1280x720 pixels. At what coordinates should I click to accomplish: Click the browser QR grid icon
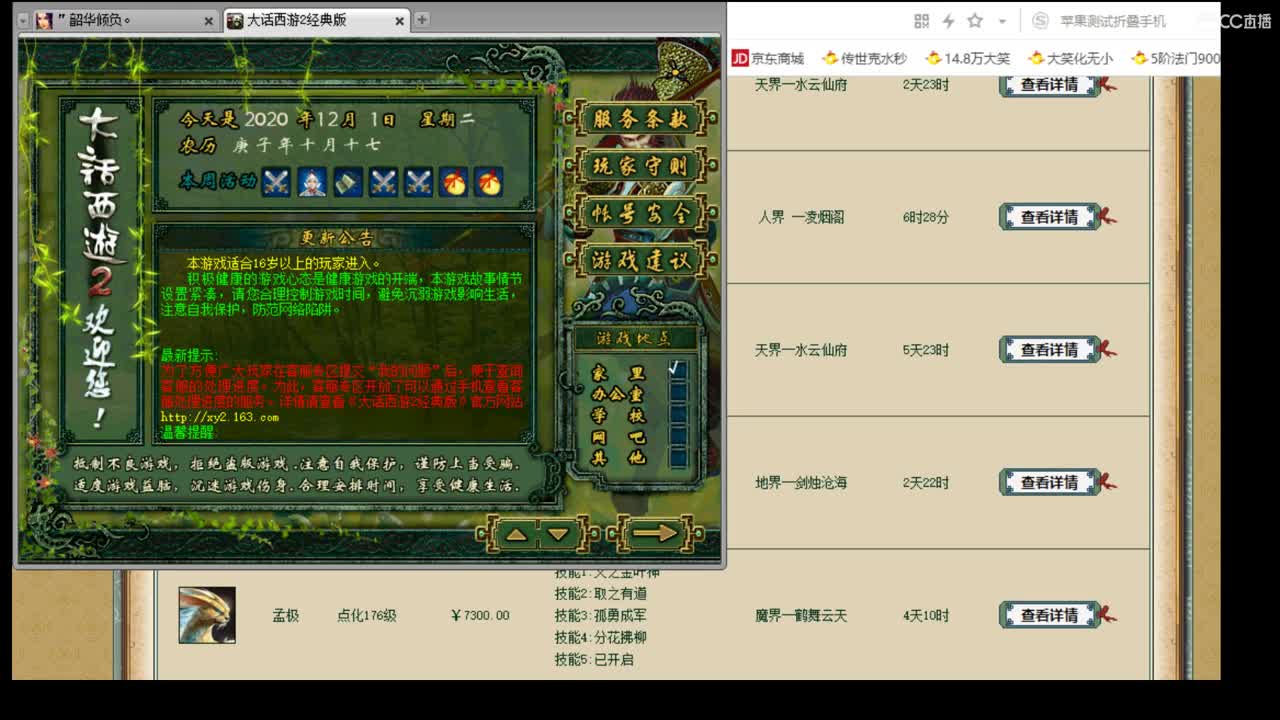pos(922,21)
